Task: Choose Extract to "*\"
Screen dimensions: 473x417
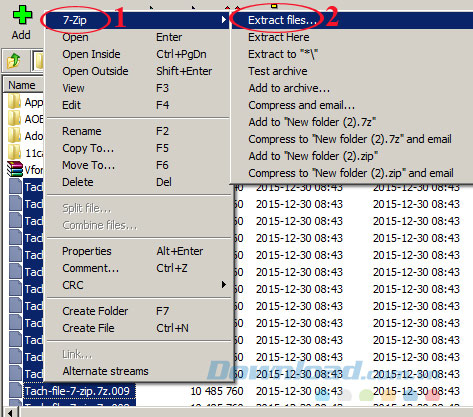Action: pyautogui.click(x=352, y=54)
